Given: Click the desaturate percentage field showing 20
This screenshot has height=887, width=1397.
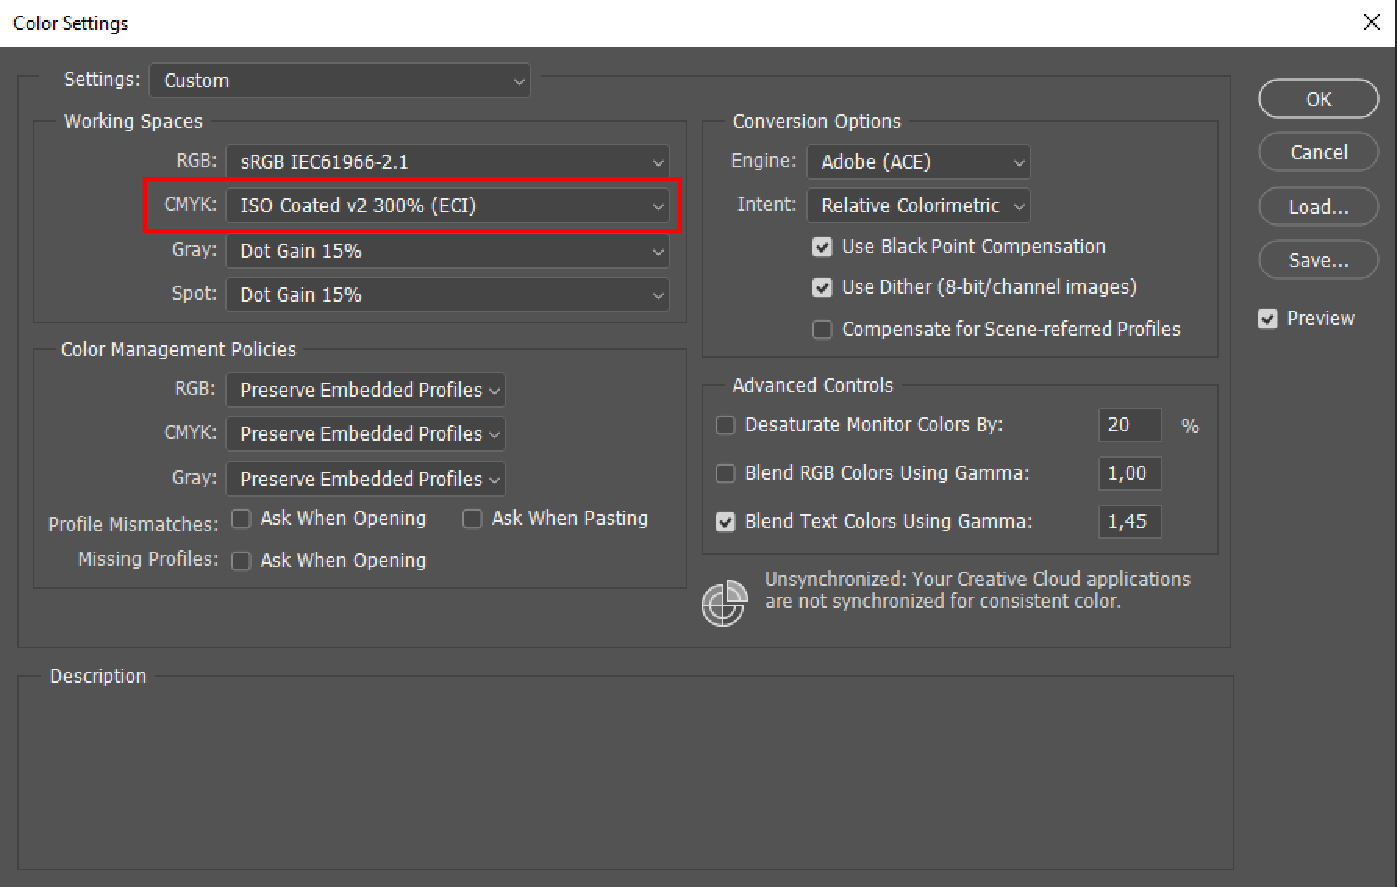Looking at the screenshot, I should click(x=1130, y=425).
